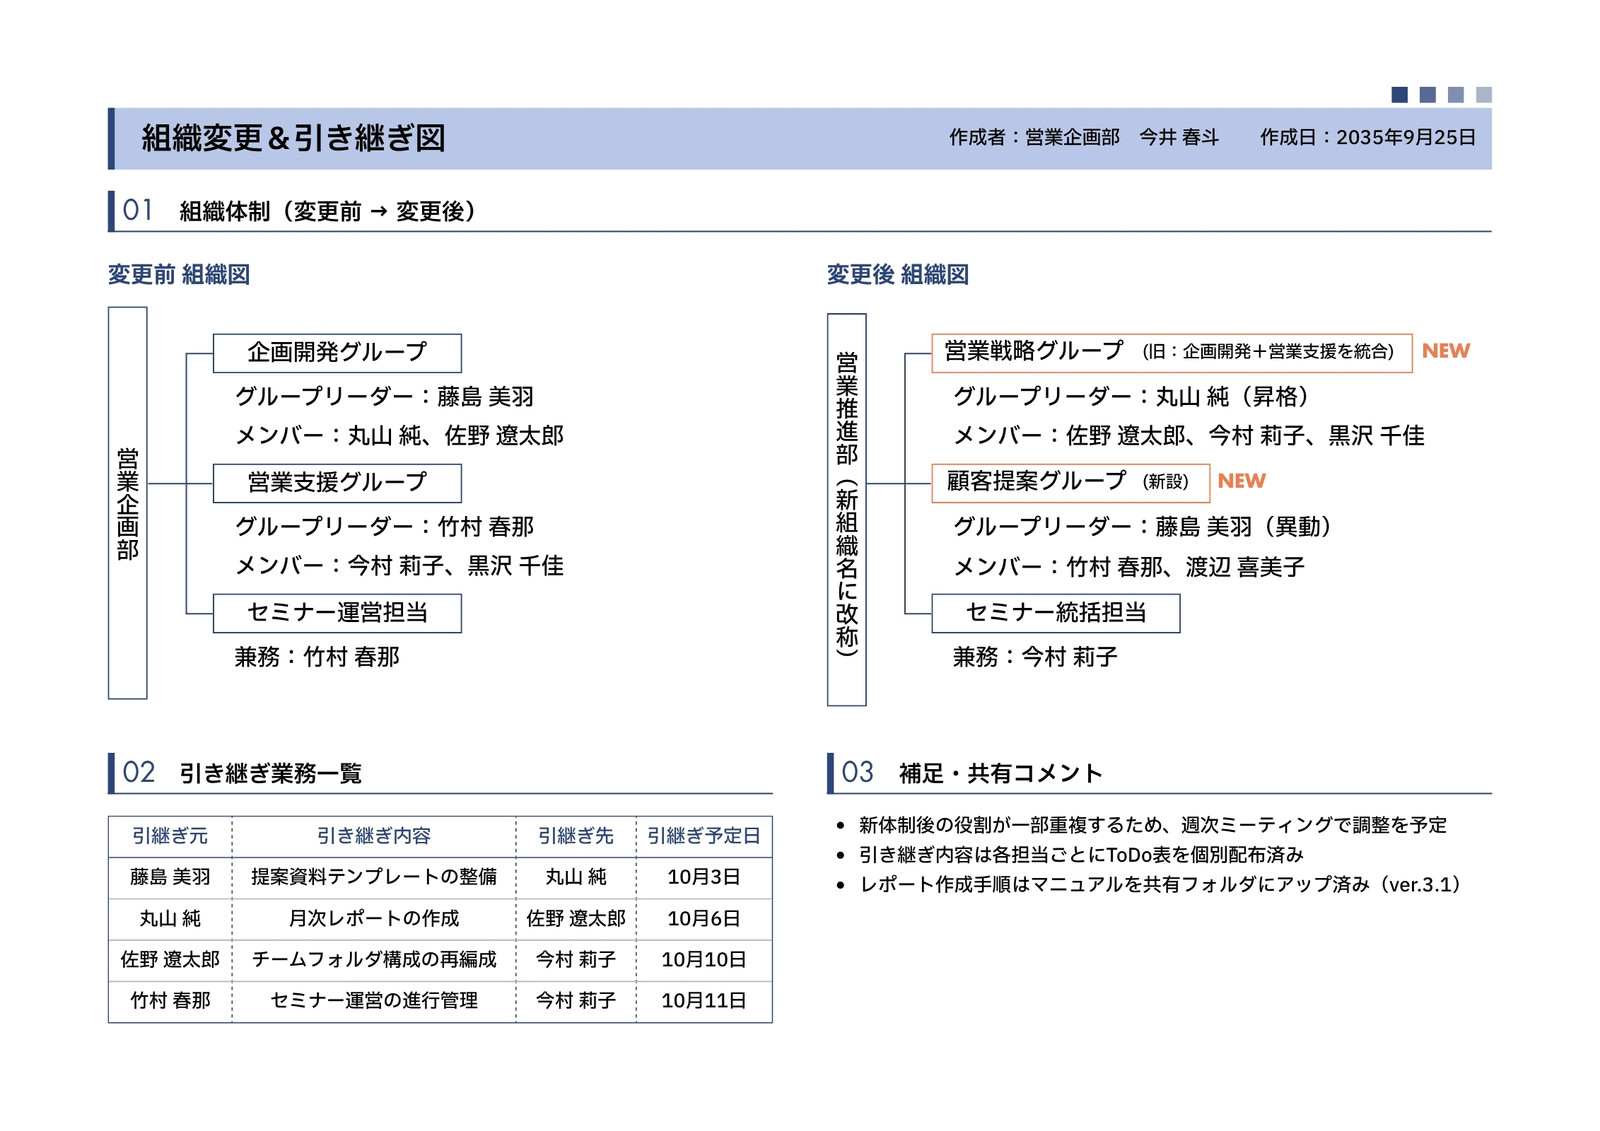This screenshot has width=1600, height=1131.
Task: Click the 作成日：2035年9月25日 text
Action: pos(1367,138)
